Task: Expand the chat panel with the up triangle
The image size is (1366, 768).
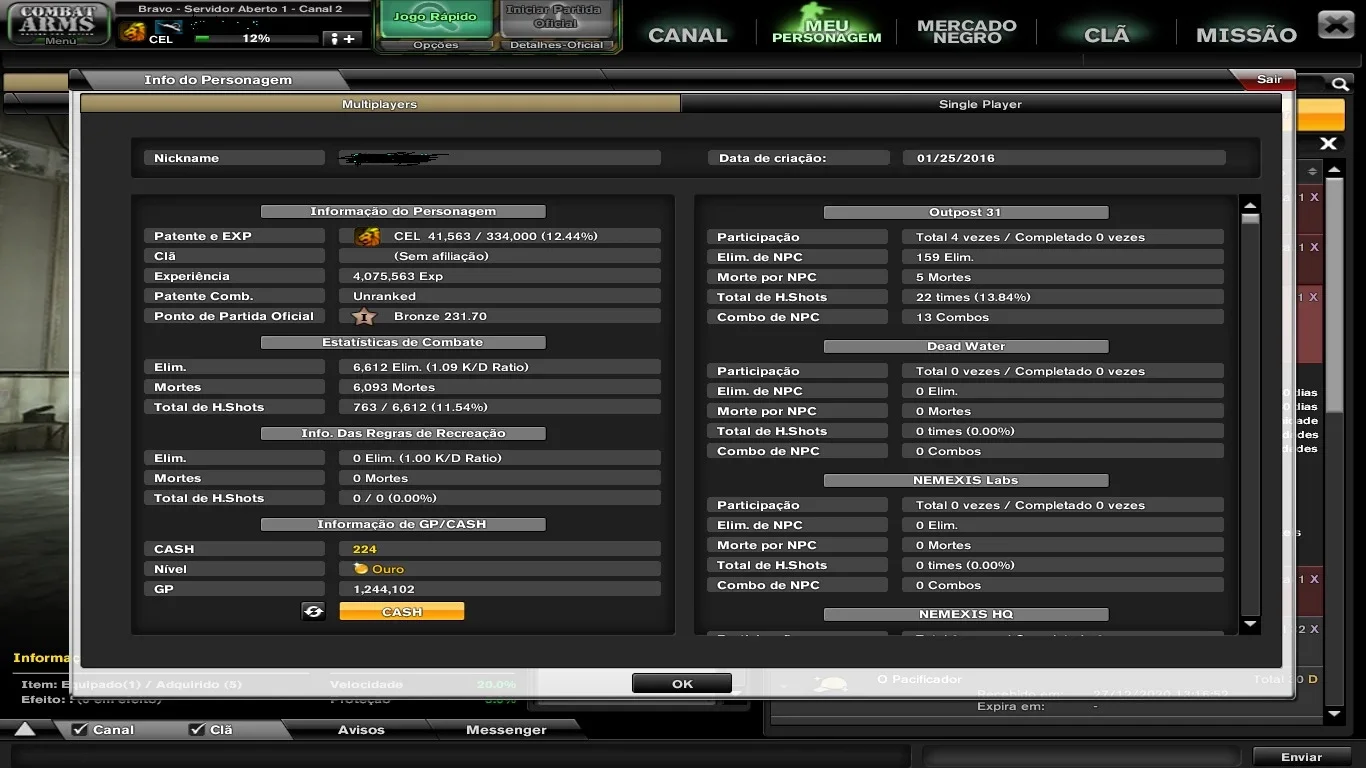Action: pos(25,730)
